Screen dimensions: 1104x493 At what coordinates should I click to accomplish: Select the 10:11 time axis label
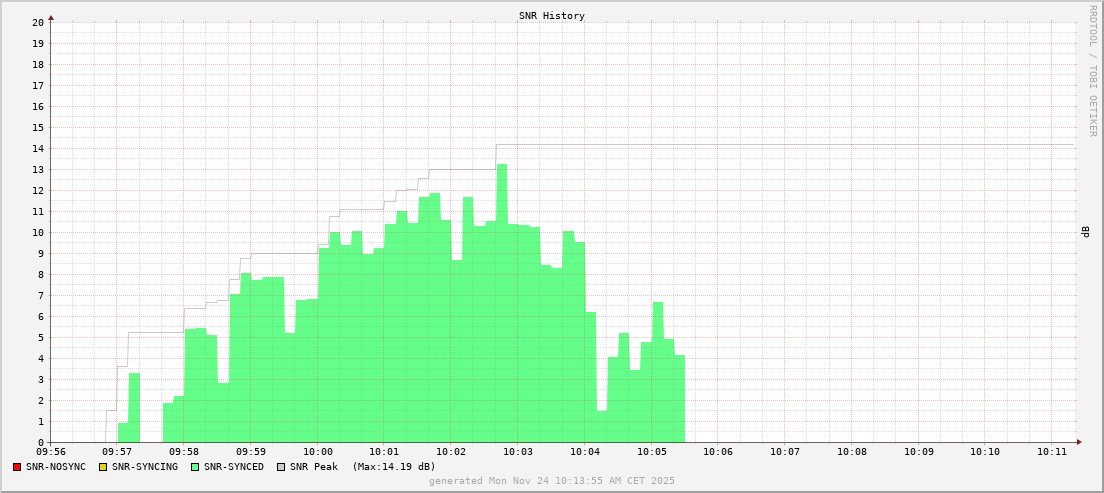point(1052,452)
